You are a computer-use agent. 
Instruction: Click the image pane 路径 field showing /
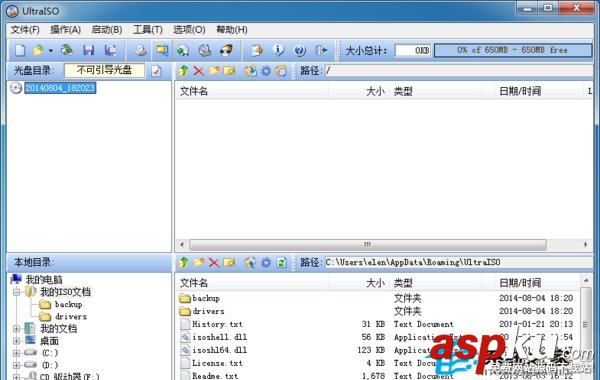(x=459, y=71)
